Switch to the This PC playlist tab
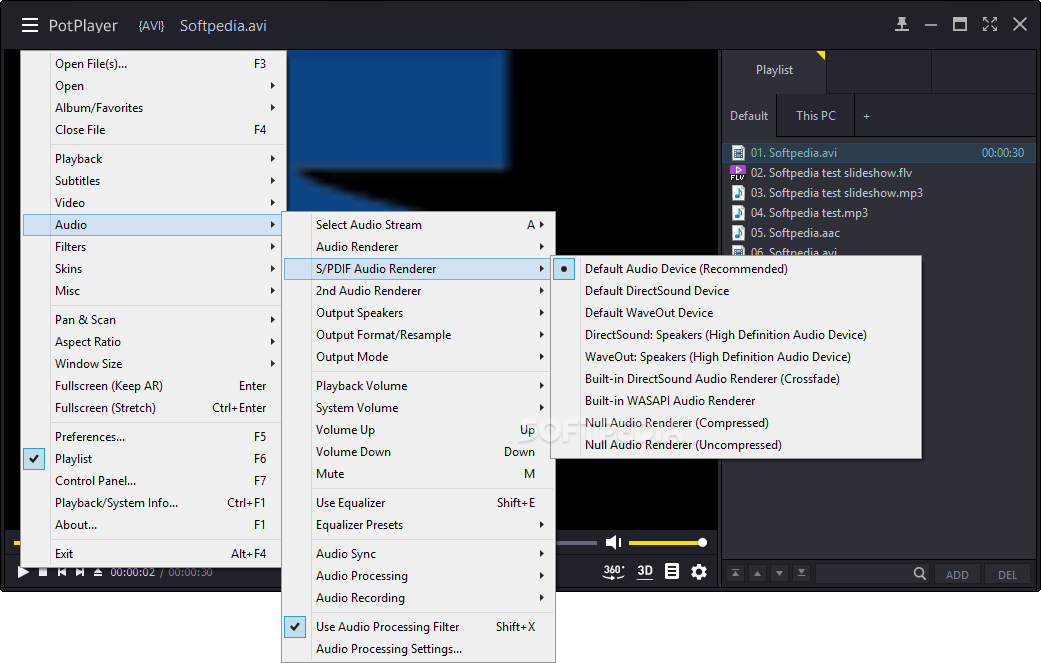The image size is (1041, 663). coord(816,115)
